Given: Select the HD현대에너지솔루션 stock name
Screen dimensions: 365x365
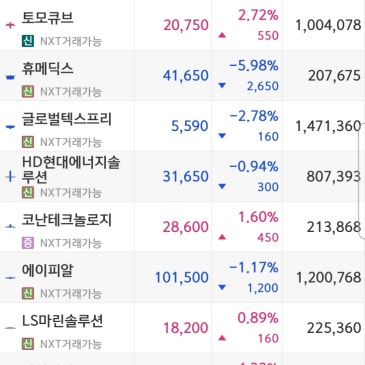Looking at the screenshot, I should pos(71,170).
